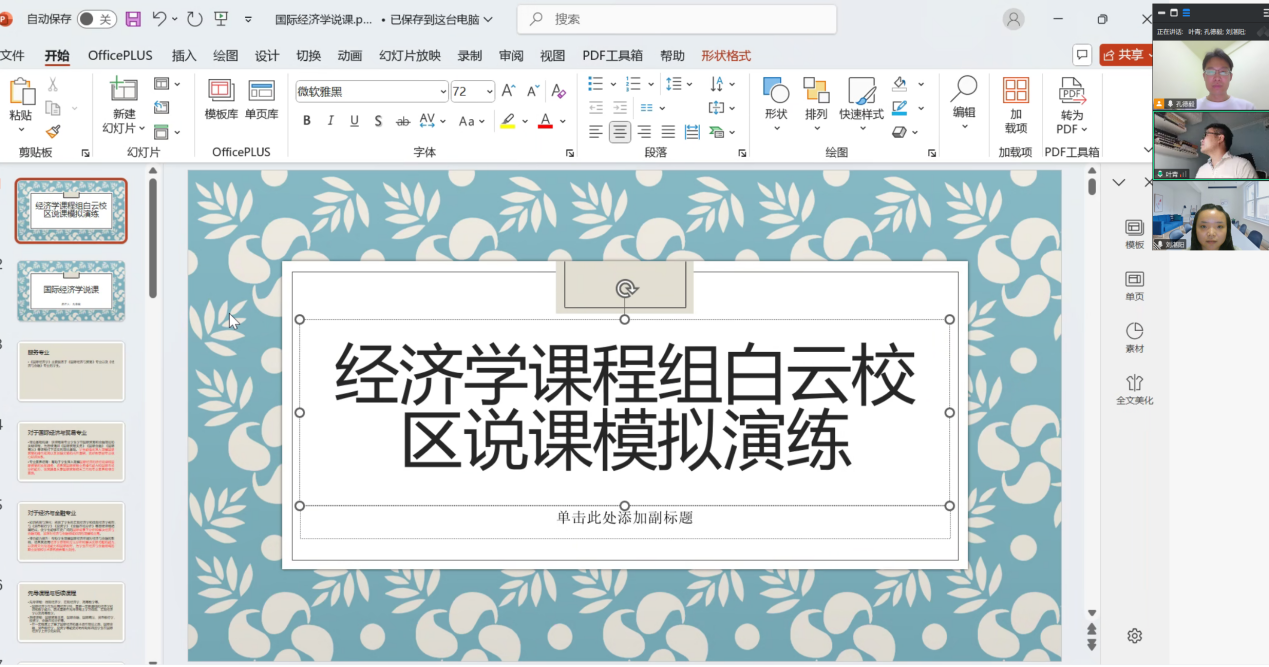Toggle Bold formatting
This screenshot has width=1269, height=667.
[307, 121]
